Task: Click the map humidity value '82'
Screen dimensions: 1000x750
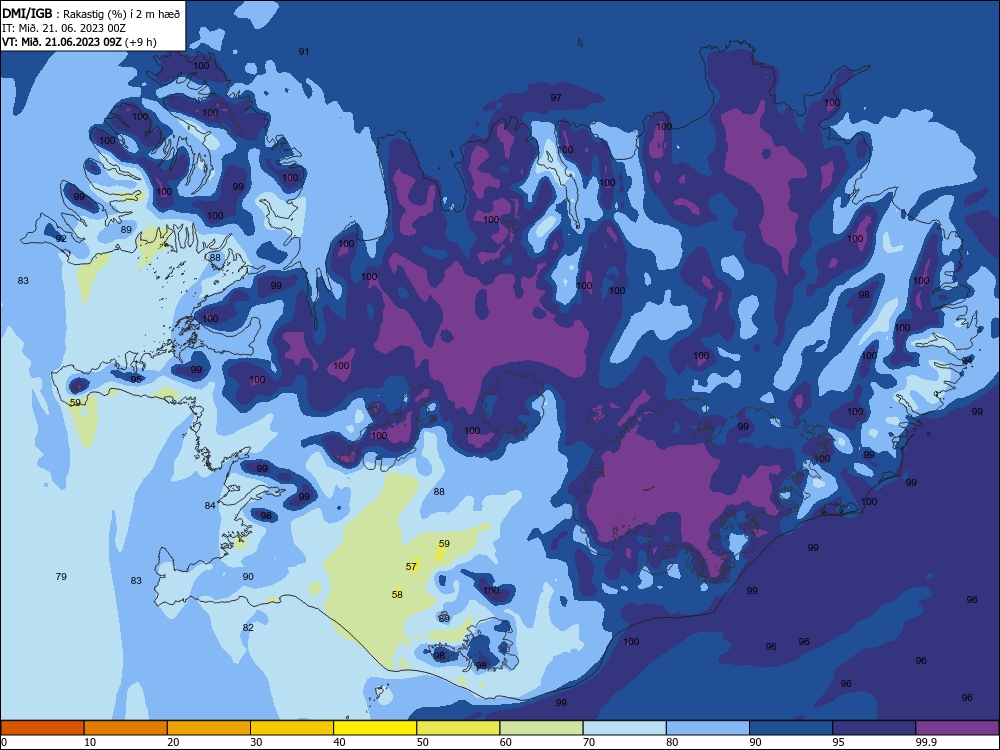Action: point(248,628)
